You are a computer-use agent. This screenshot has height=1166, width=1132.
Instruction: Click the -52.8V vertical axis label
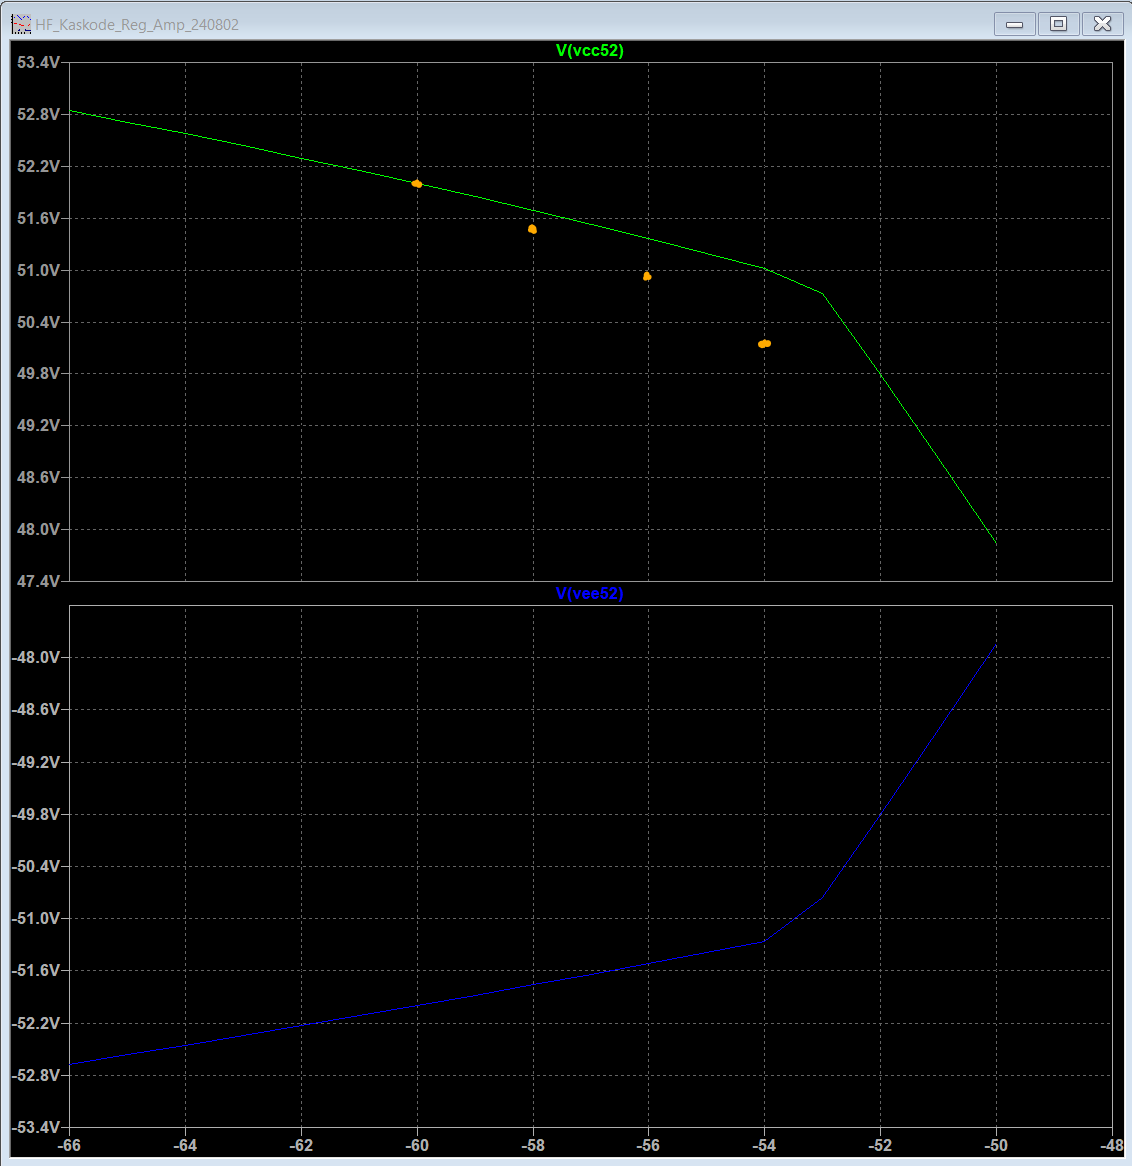[36, 1075]
